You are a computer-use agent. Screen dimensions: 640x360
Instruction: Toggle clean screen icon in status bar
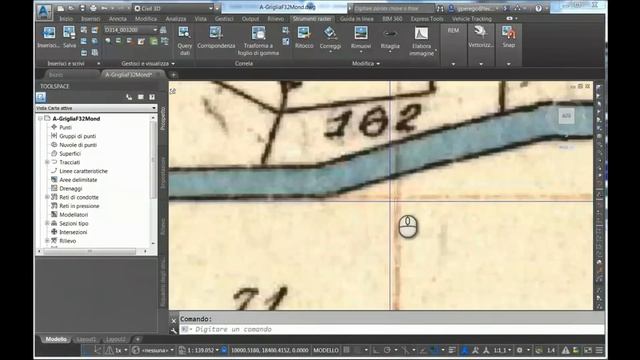[x=588, y=350]
